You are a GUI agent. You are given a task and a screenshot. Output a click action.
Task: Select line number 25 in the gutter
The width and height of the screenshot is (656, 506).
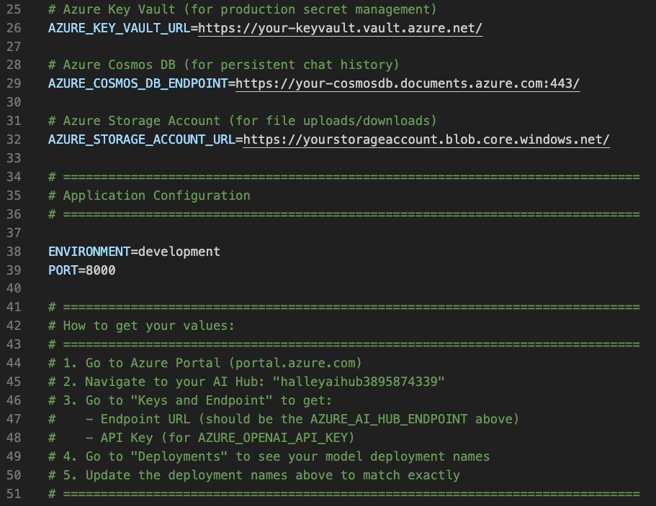(x=14, y=9)
